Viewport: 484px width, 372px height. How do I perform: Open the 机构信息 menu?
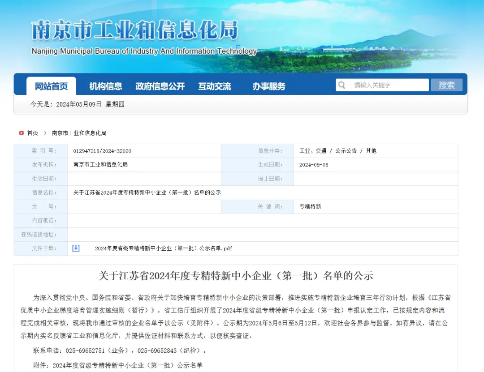106,86
